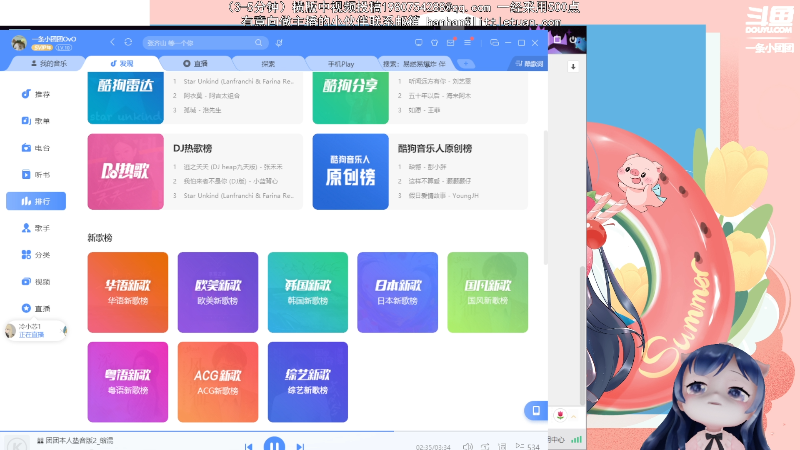Open 电台 in the sidebar
Screen dimensions: 800x450
point(36,148)
